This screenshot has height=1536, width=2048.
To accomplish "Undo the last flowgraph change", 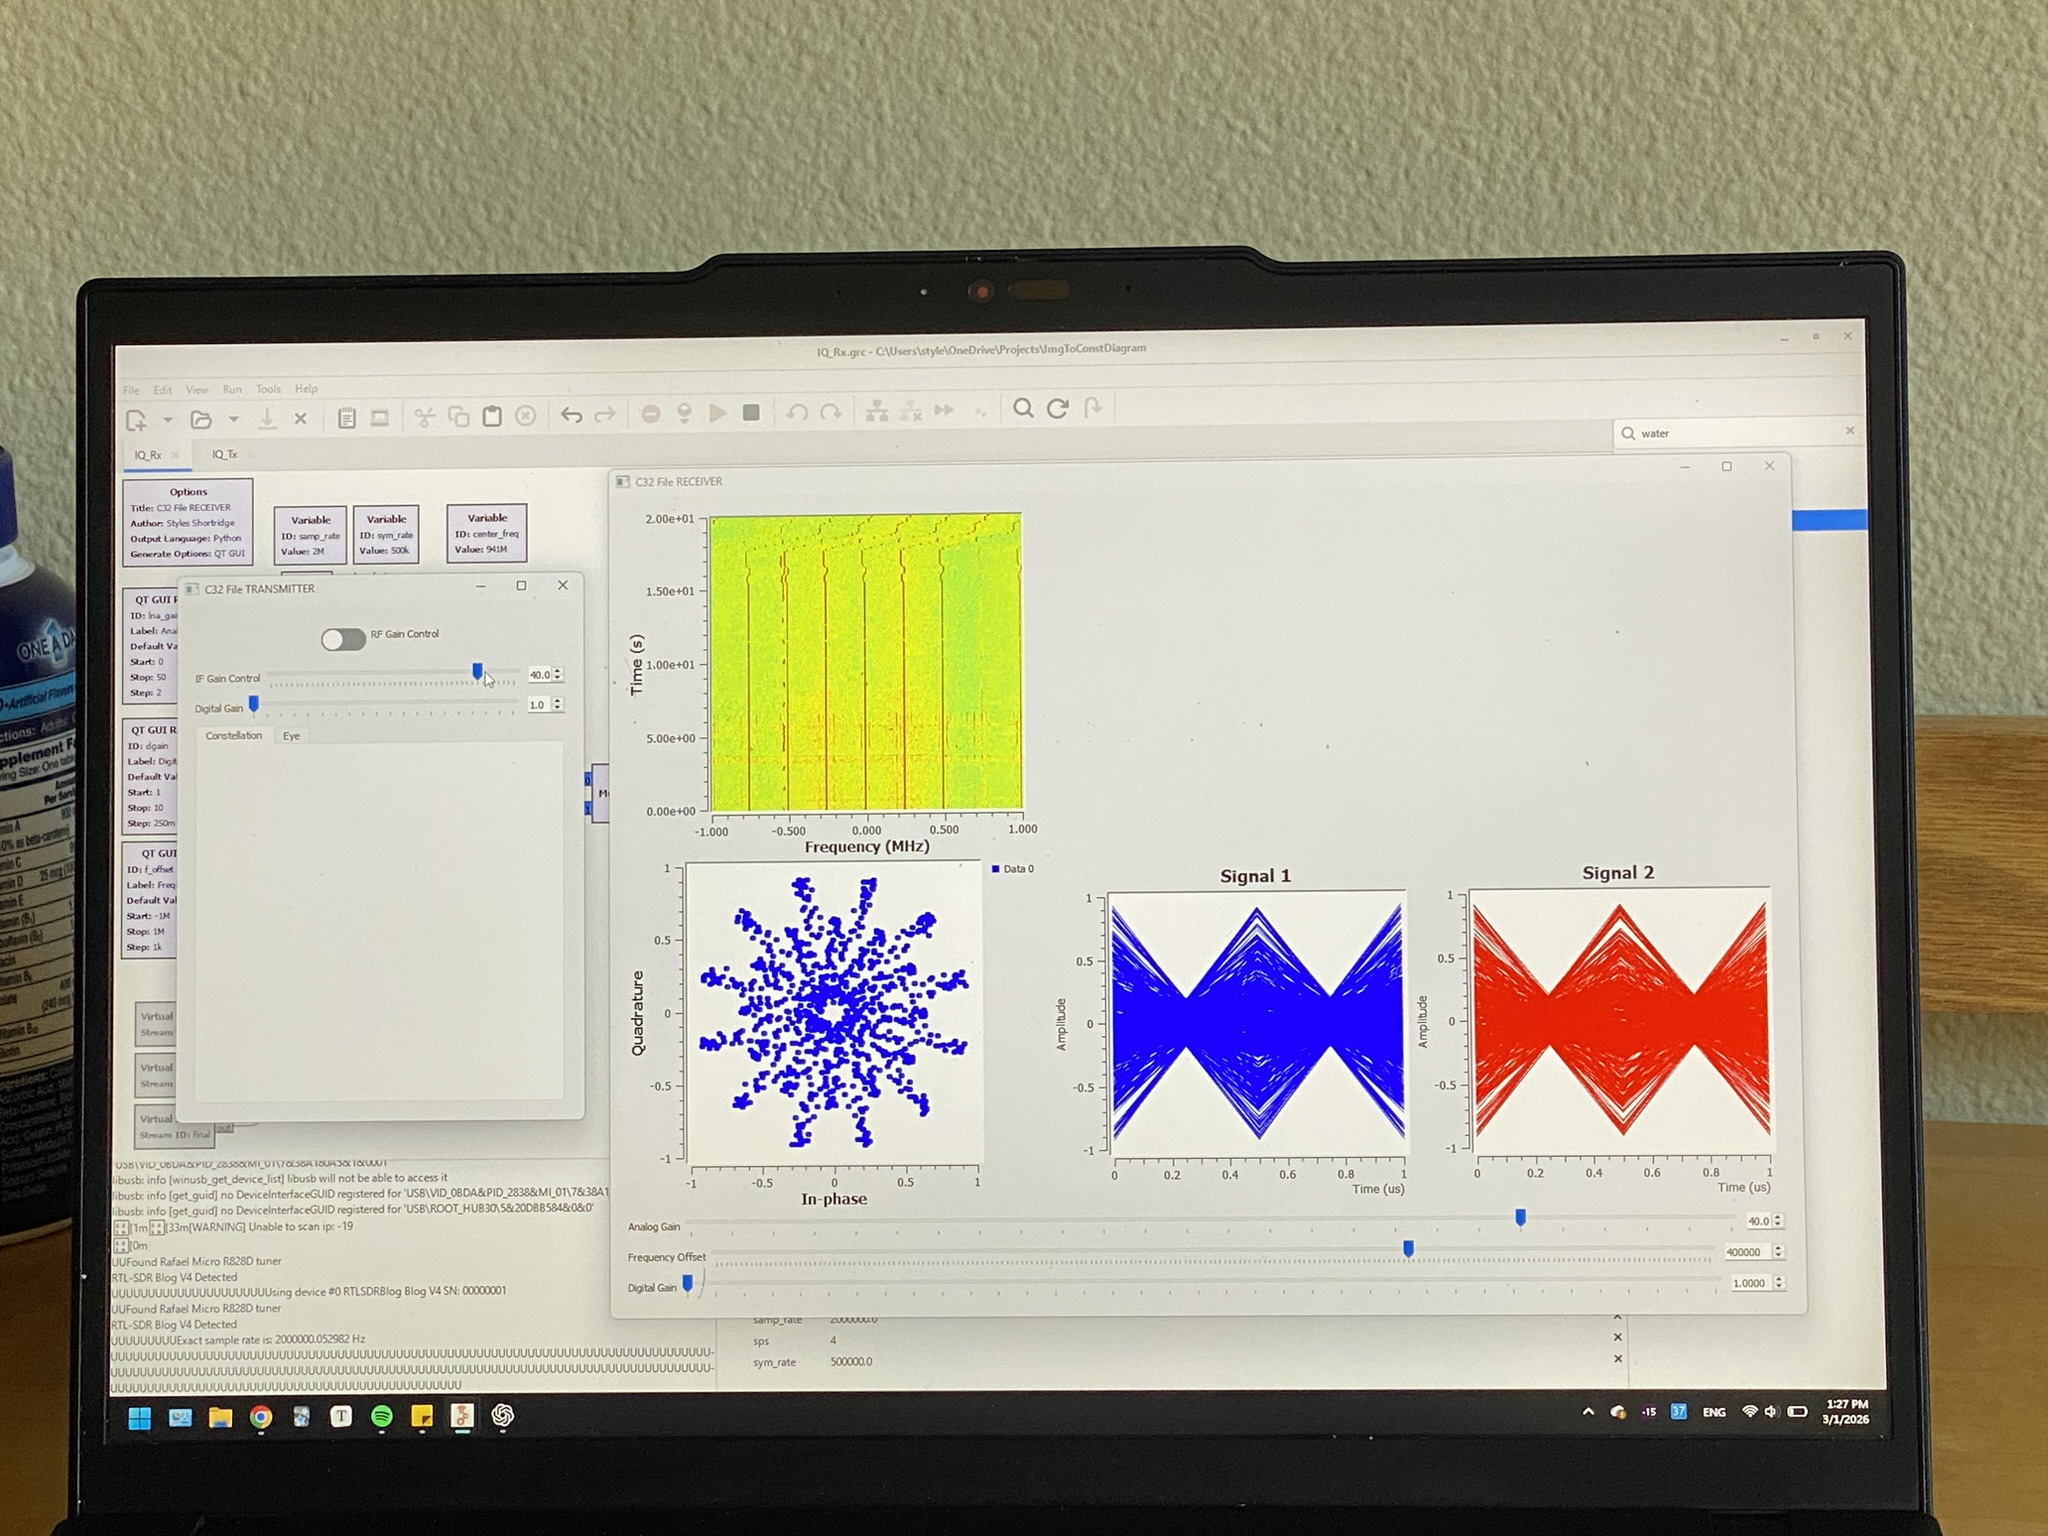I will [x=571, y=415].
